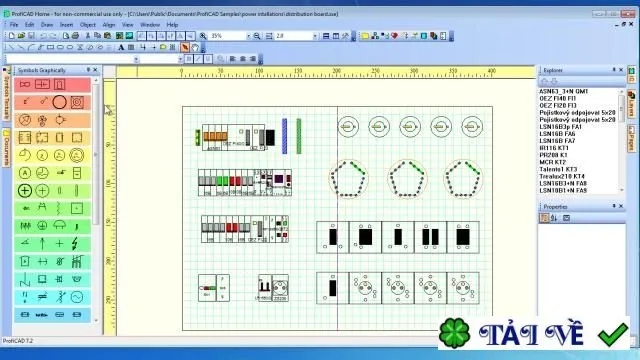
Task: Click the New document icon
Action: tap(11, 36)
